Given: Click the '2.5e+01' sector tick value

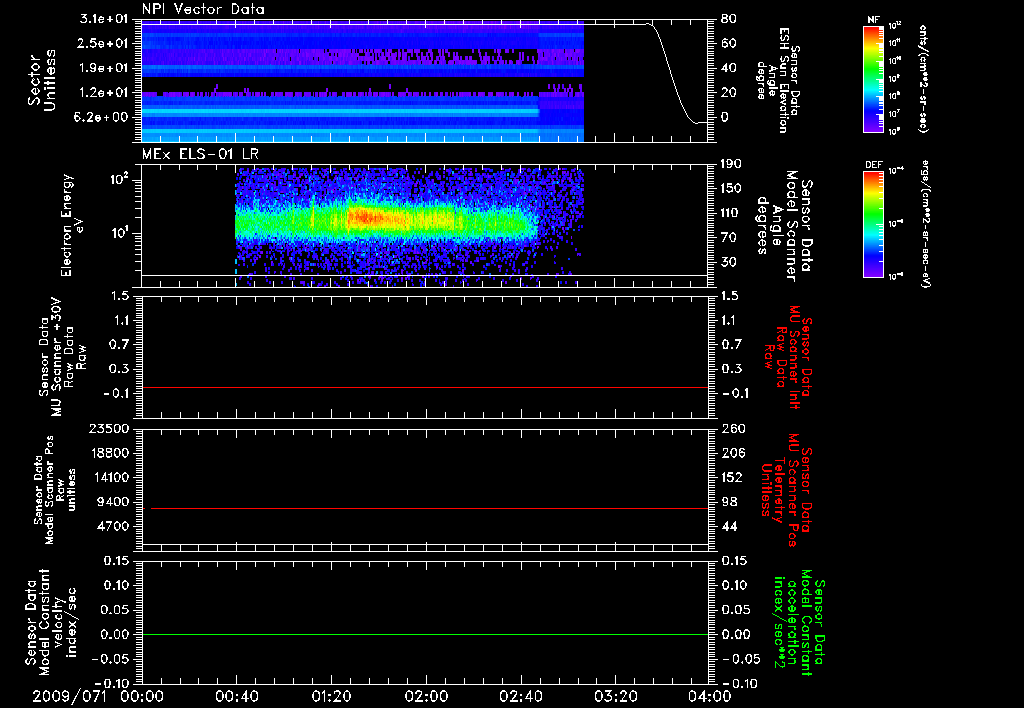Looking at the screenshot, I should coord(103,43).
